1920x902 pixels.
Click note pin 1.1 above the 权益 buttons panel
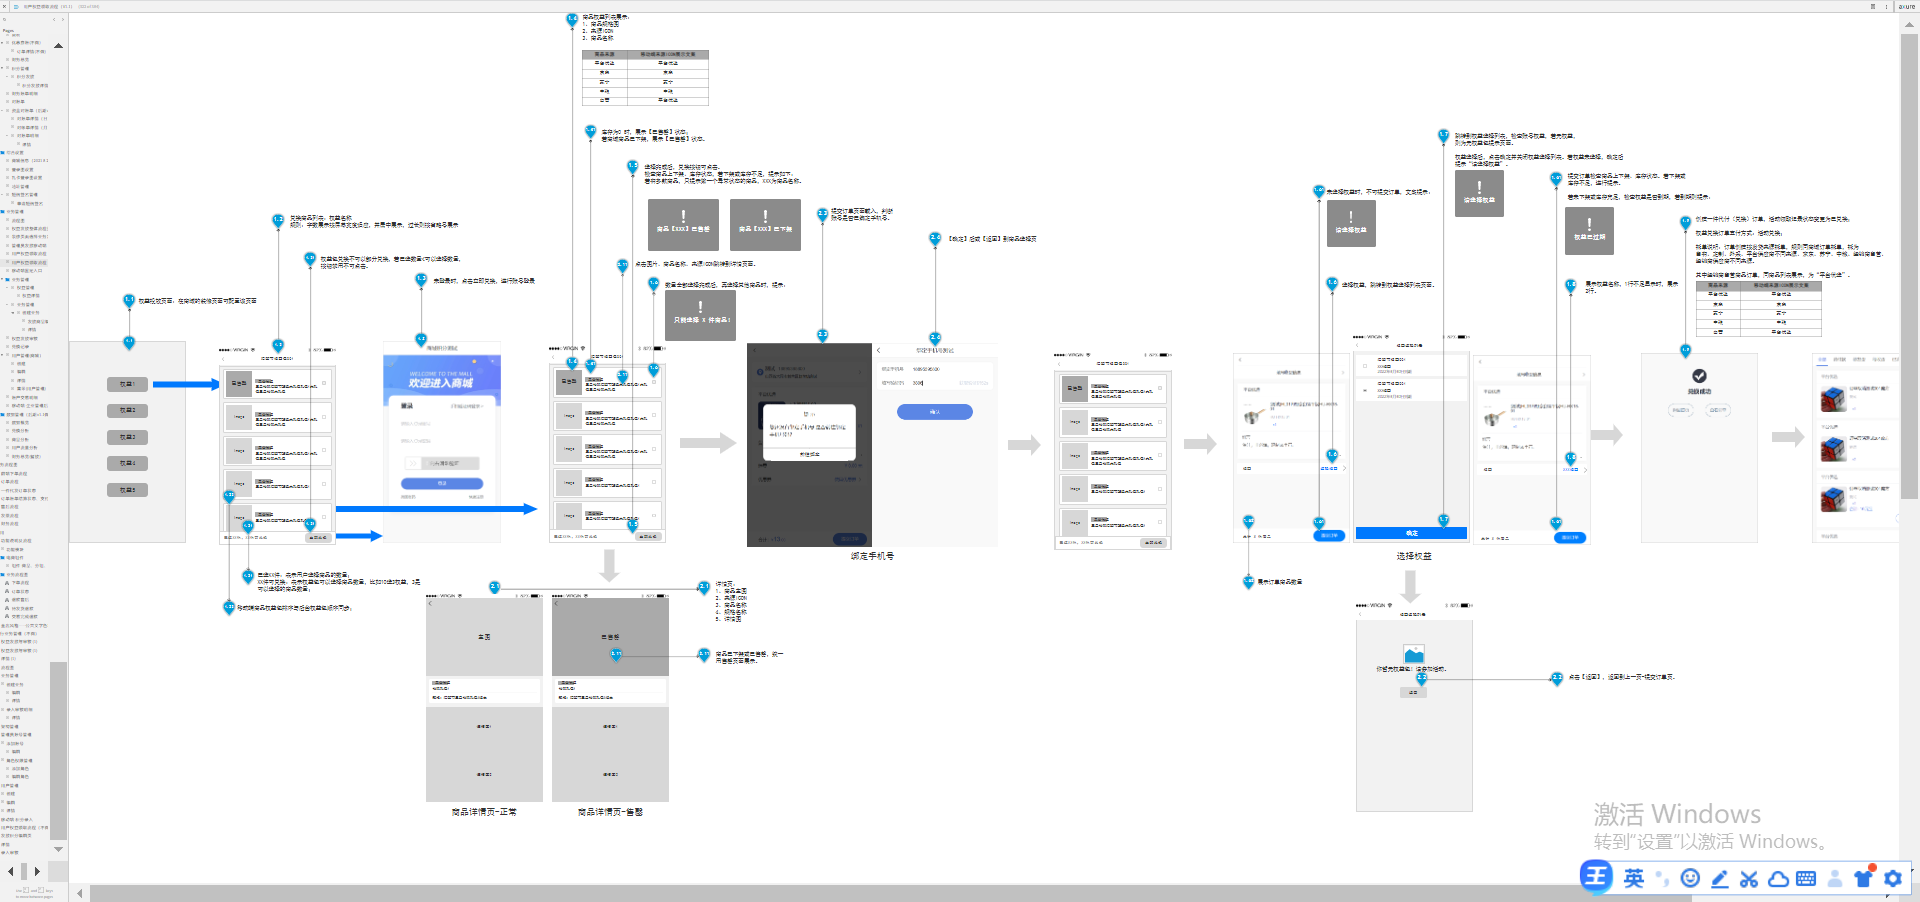pyautogui.click(x=129, y=300)
